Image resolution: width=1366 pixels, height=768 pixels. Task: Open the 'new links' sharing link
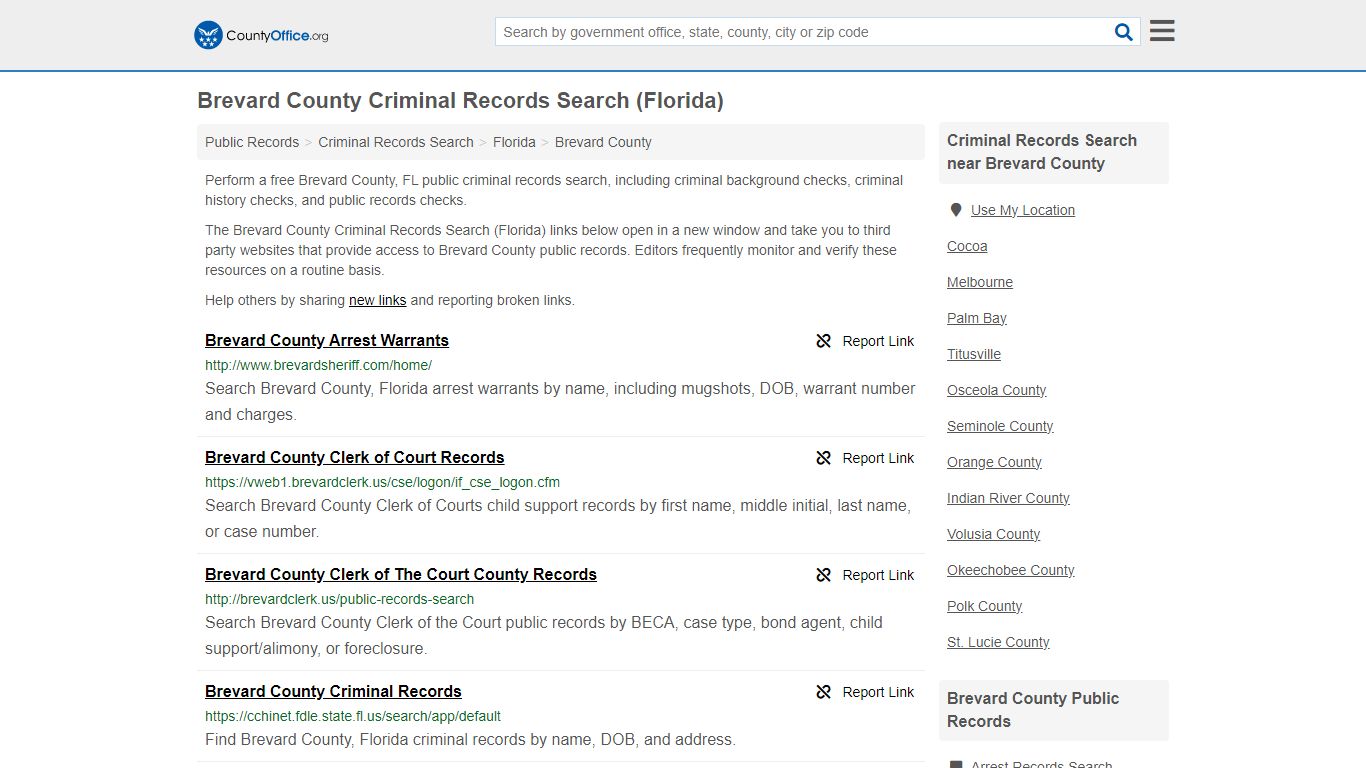click(377, 300)
